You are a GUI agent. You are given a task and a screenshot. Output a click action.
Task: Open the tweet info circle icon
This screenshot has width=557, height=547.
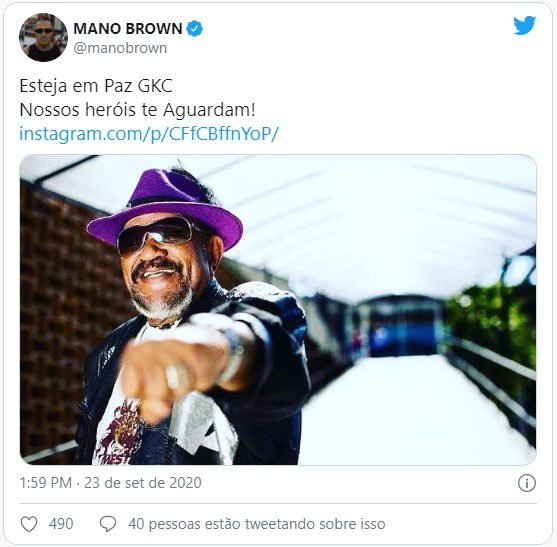pos(526,483)
